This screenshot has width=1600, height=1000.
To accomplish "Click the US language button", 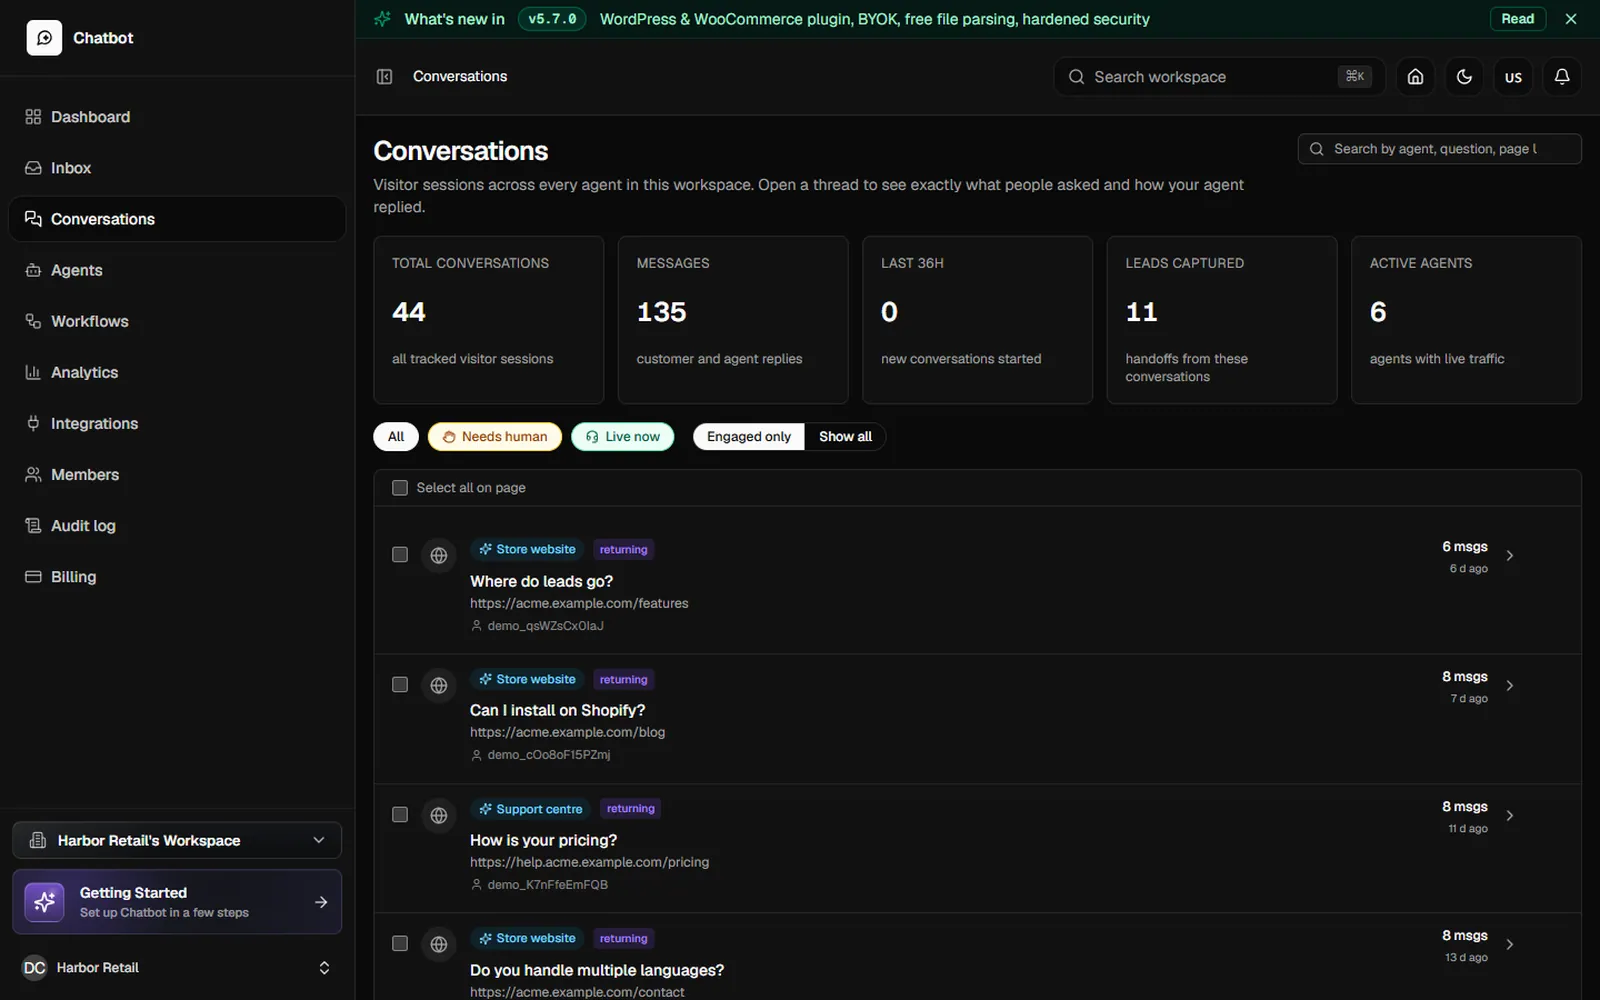I will pyautogui.click(x=1513, y=77).
